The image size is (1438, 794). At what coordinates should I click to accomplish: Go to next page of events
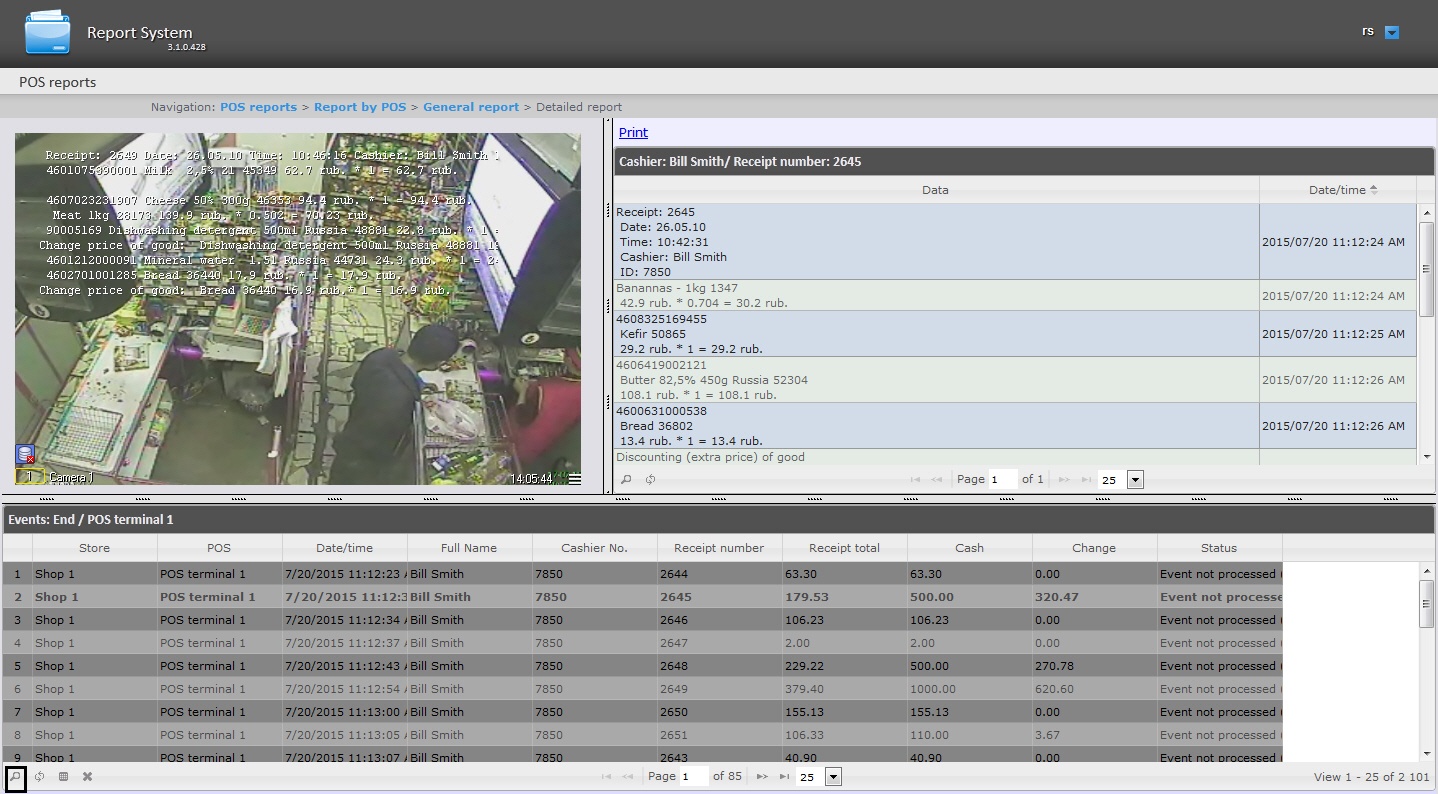(762, 777)
